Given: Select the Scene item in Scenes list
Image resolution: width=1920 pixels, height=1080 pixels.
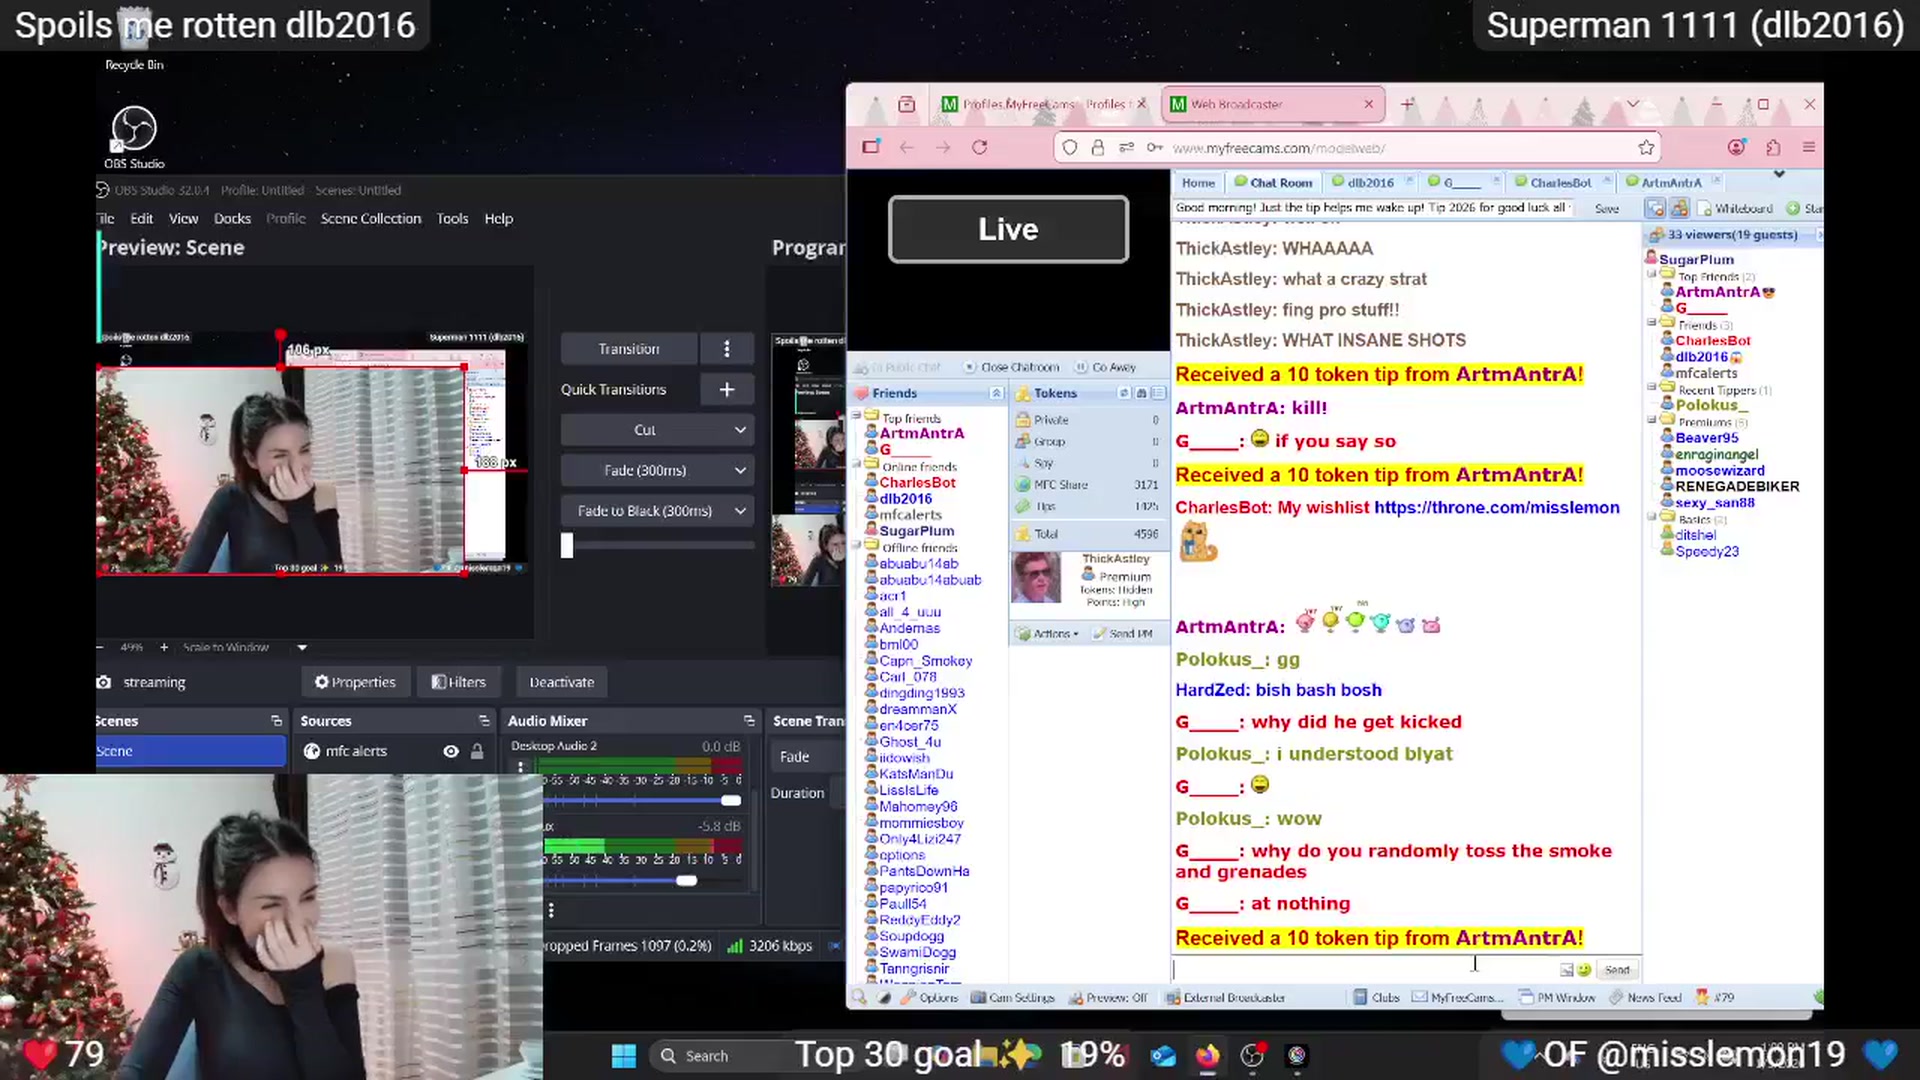Looking at the screenshot, I should tap(190, 751).
